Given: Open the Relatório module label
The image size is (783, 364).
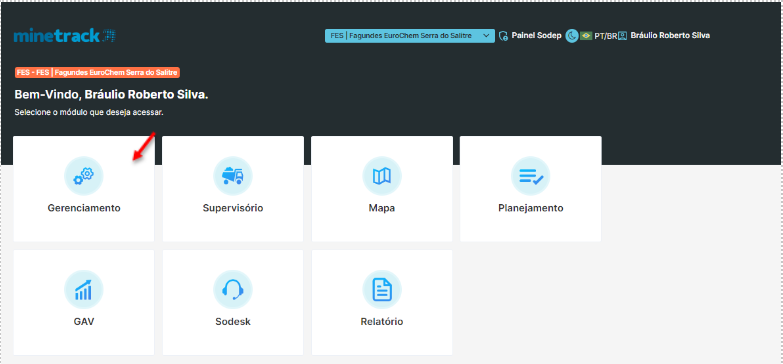Looking at the screenshot, I should pyautogui.click(x=382, y=322).
